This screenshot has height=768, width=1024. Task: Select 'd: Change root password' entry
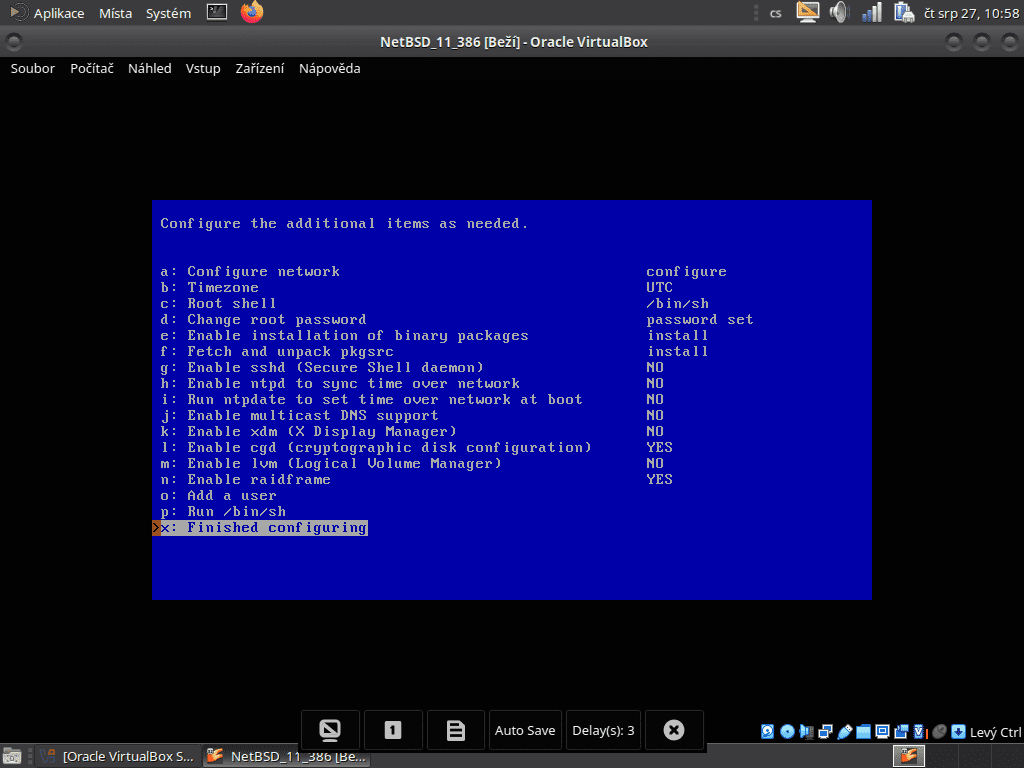click(x=263, y=320)
